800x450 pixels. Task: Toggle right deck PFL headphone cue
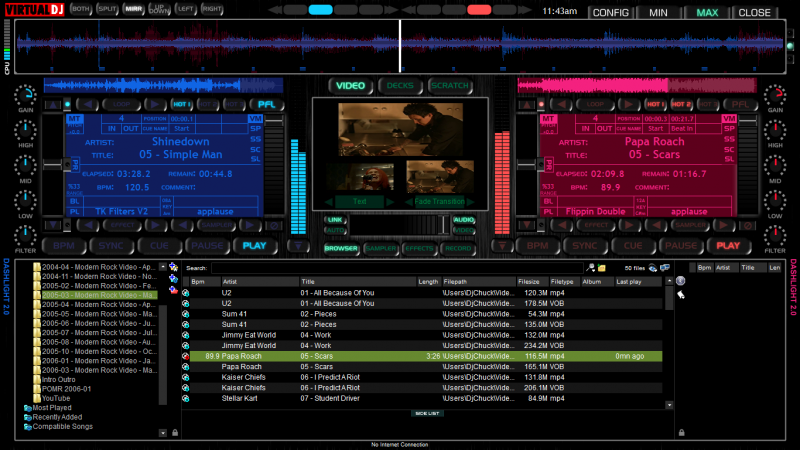coord(740,104)
